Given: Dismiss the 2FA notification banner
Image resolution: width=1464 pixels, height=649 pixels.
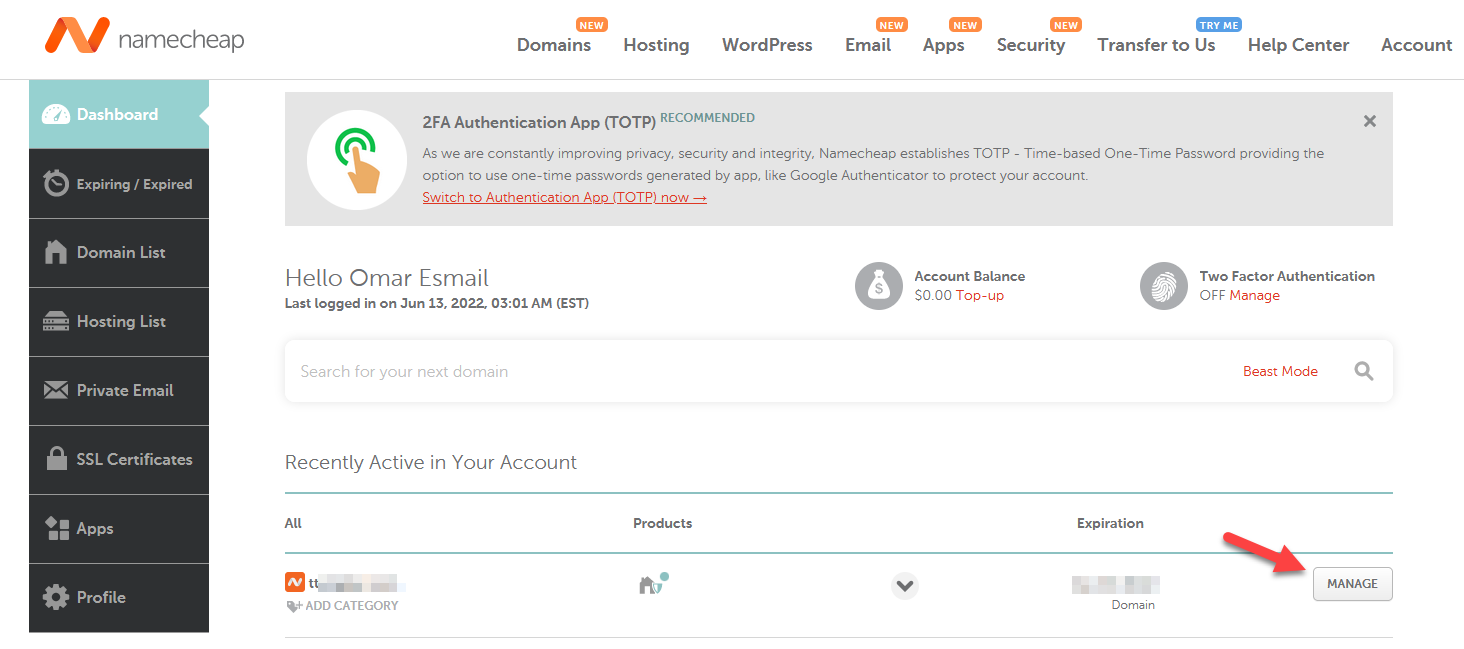Looking at the screenshot, I should tap(1369, 121).
